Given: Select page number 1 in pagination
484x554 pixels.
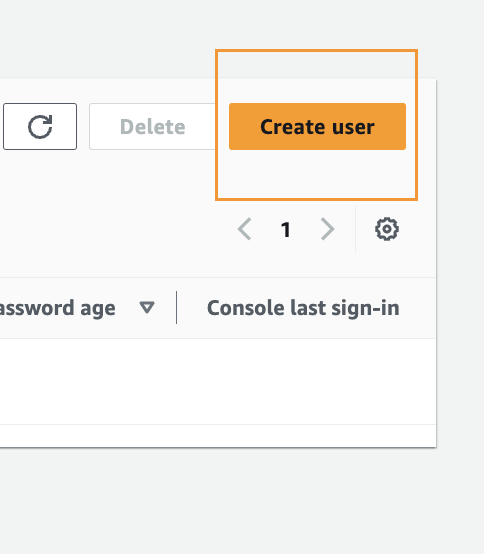Looking at the screenshot, I should pos(286,230).
